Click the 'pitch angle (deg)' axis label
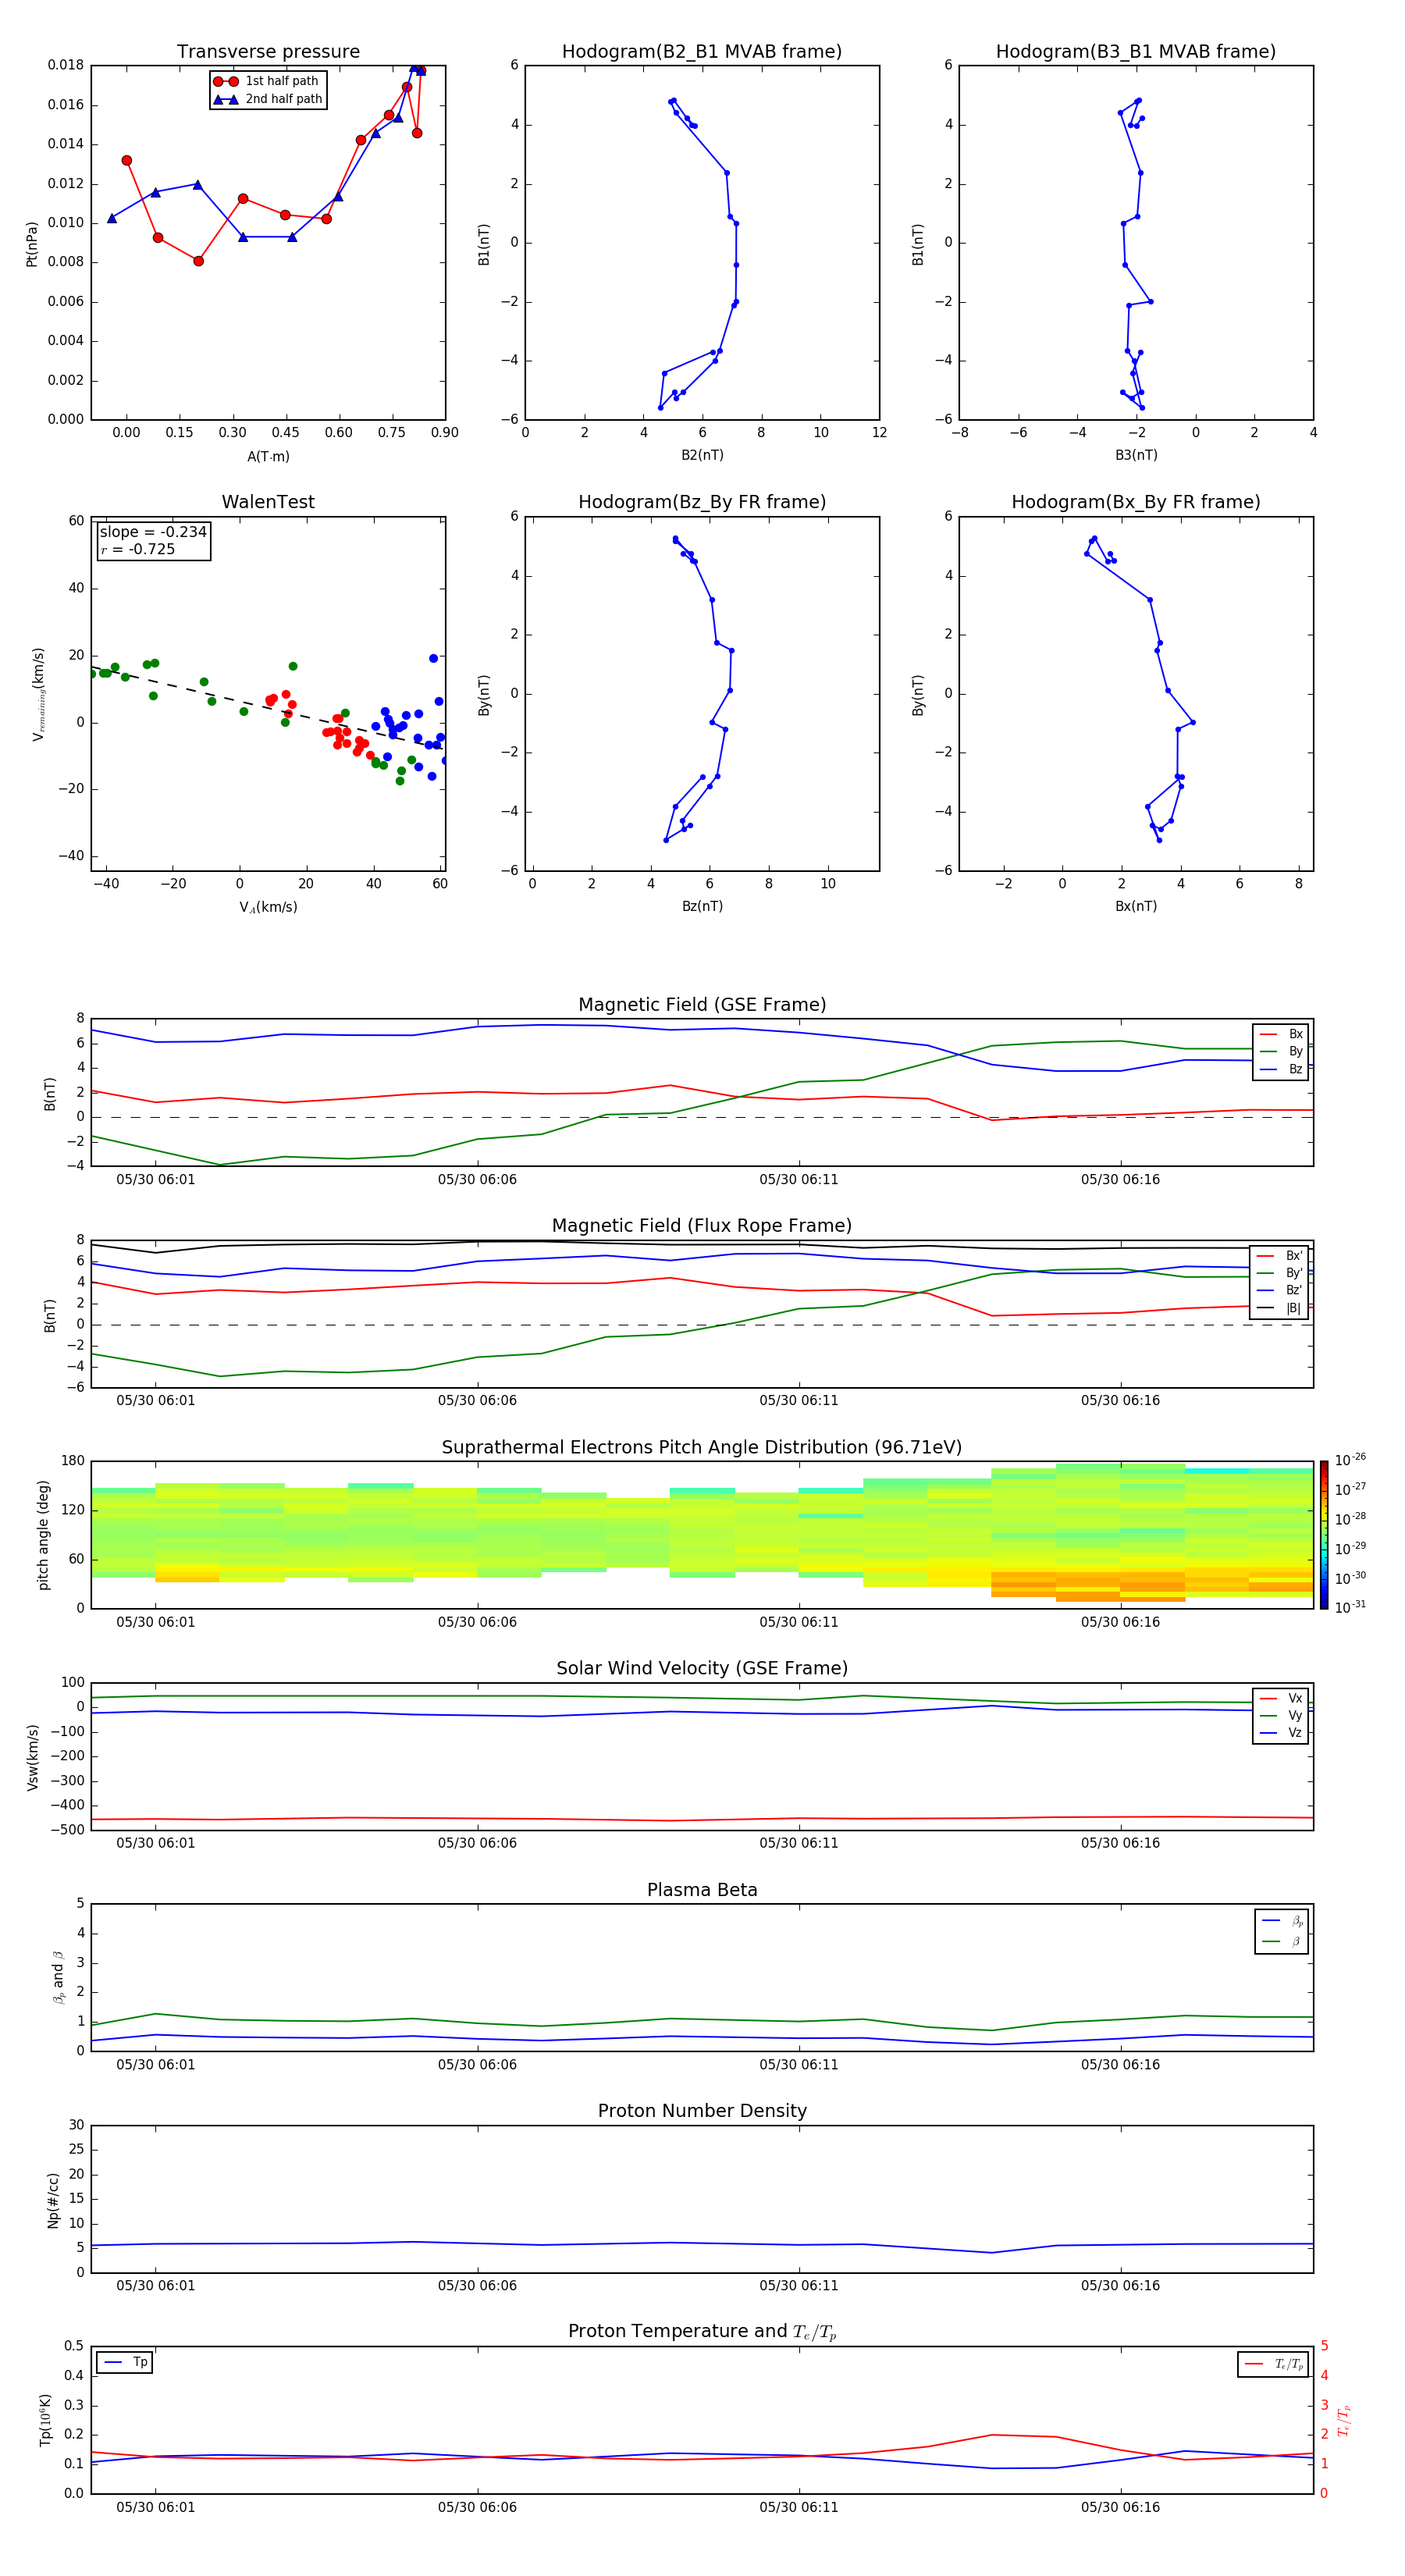 coord(43,1535)
